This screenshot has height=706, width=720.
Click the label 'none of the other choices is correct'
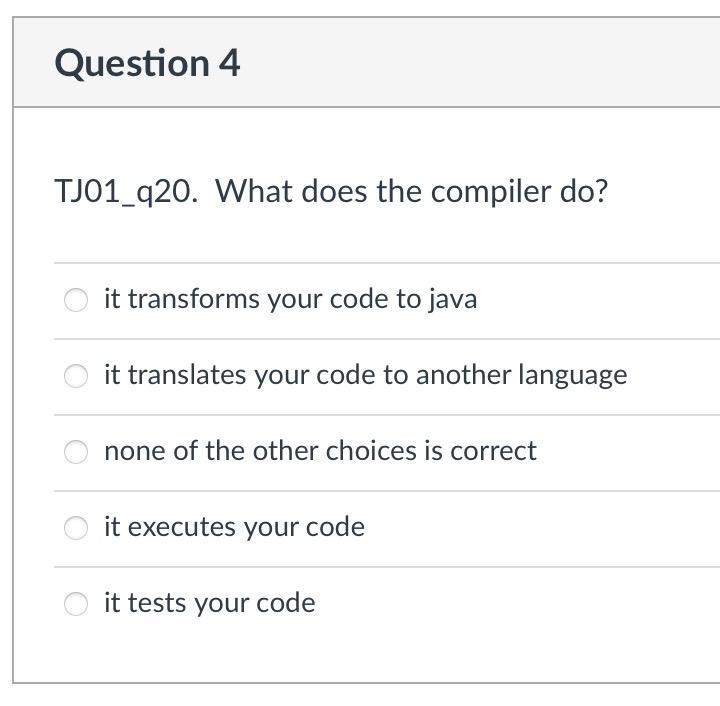[321, 451]
